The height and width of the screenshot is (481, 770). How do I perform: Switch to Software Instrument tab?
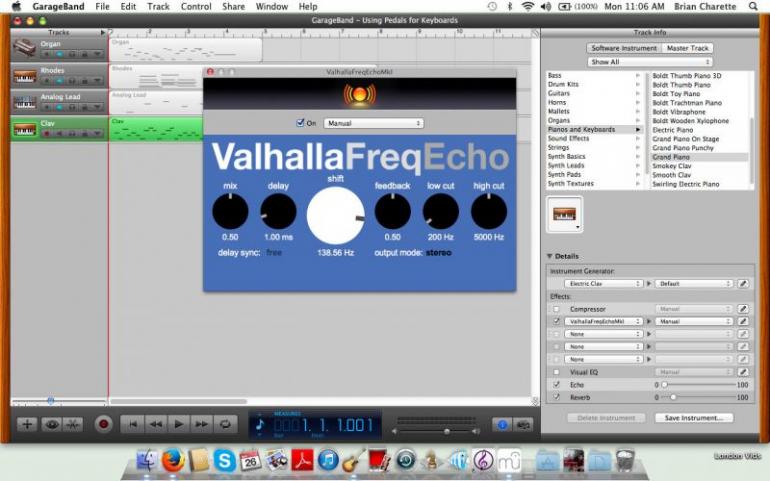coord(624,48)
